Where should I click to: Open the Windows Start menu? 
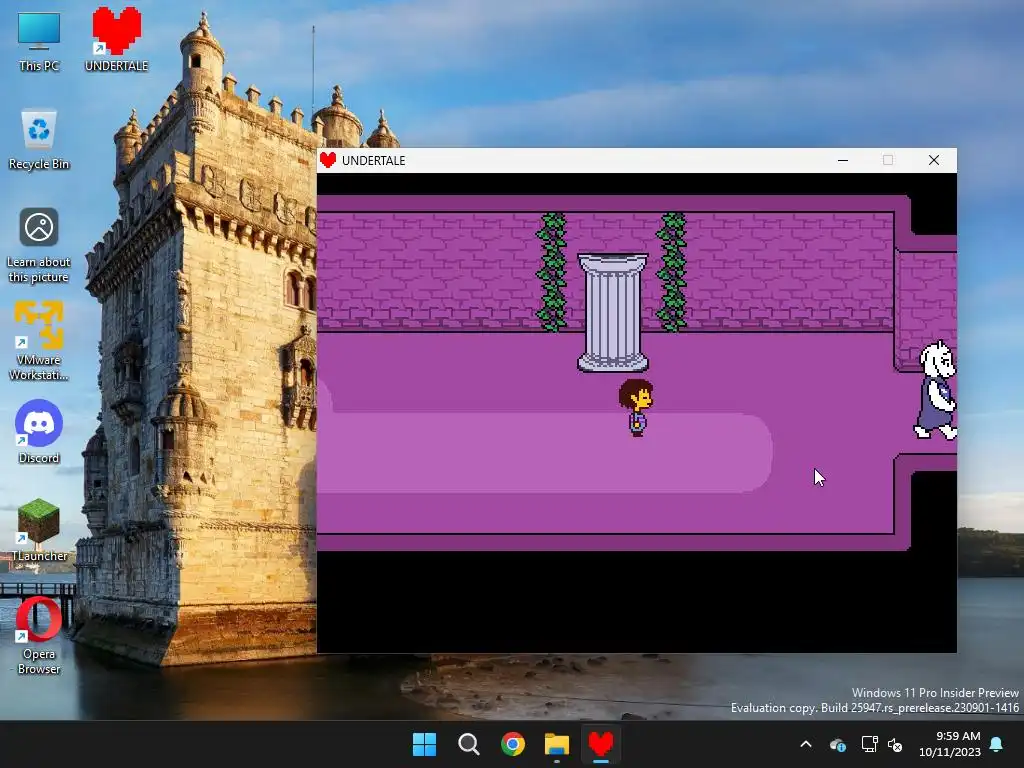[x=424, y=744]
